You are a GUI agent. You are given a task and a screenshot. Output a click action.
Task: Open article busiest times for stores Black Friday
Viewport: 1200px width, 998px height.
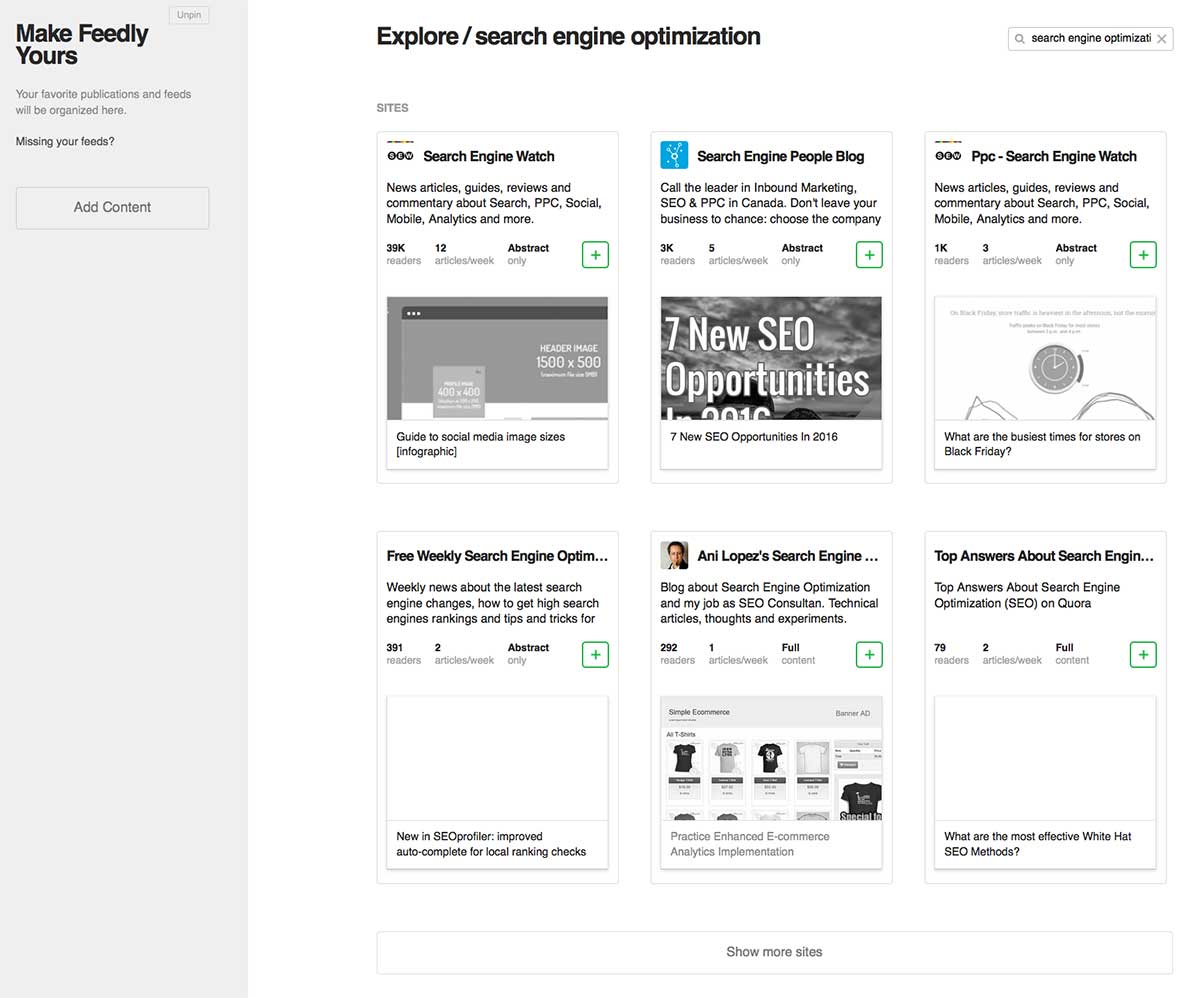pos(1042,444)
